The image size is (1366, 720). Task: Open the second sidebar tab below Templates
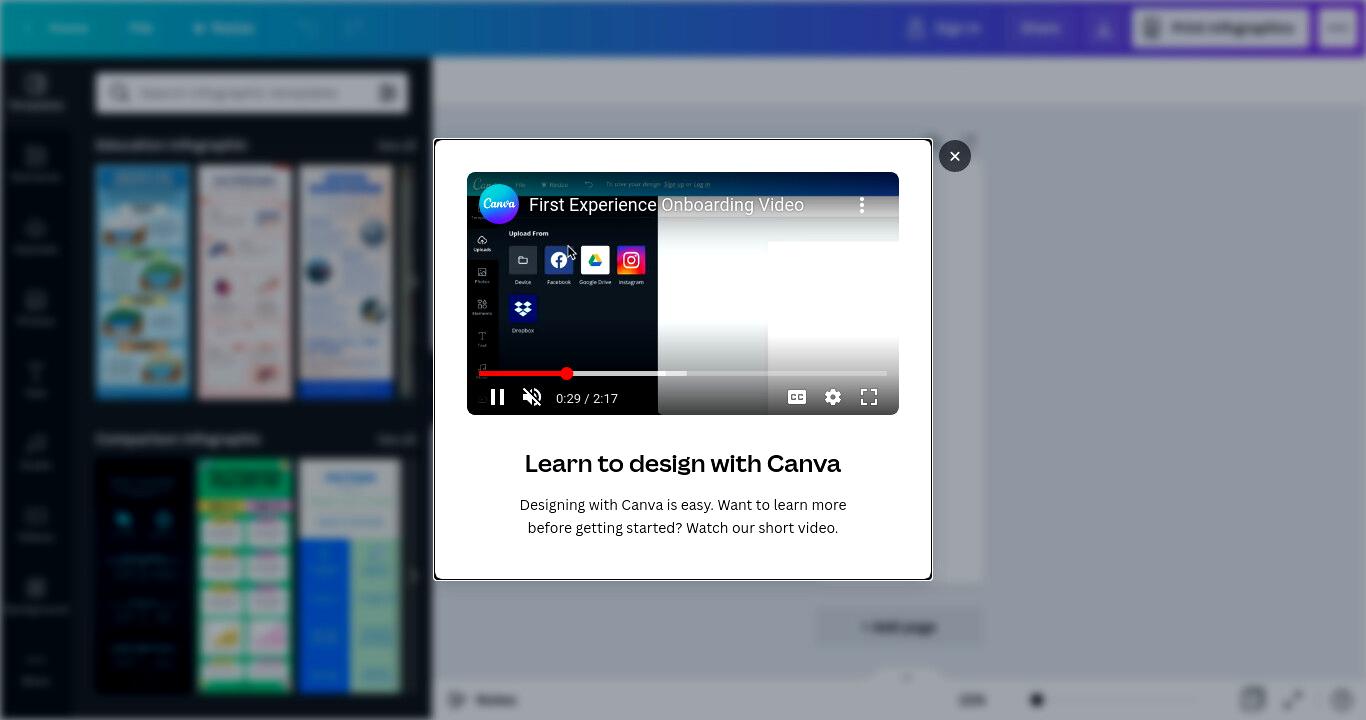point(36,164)
